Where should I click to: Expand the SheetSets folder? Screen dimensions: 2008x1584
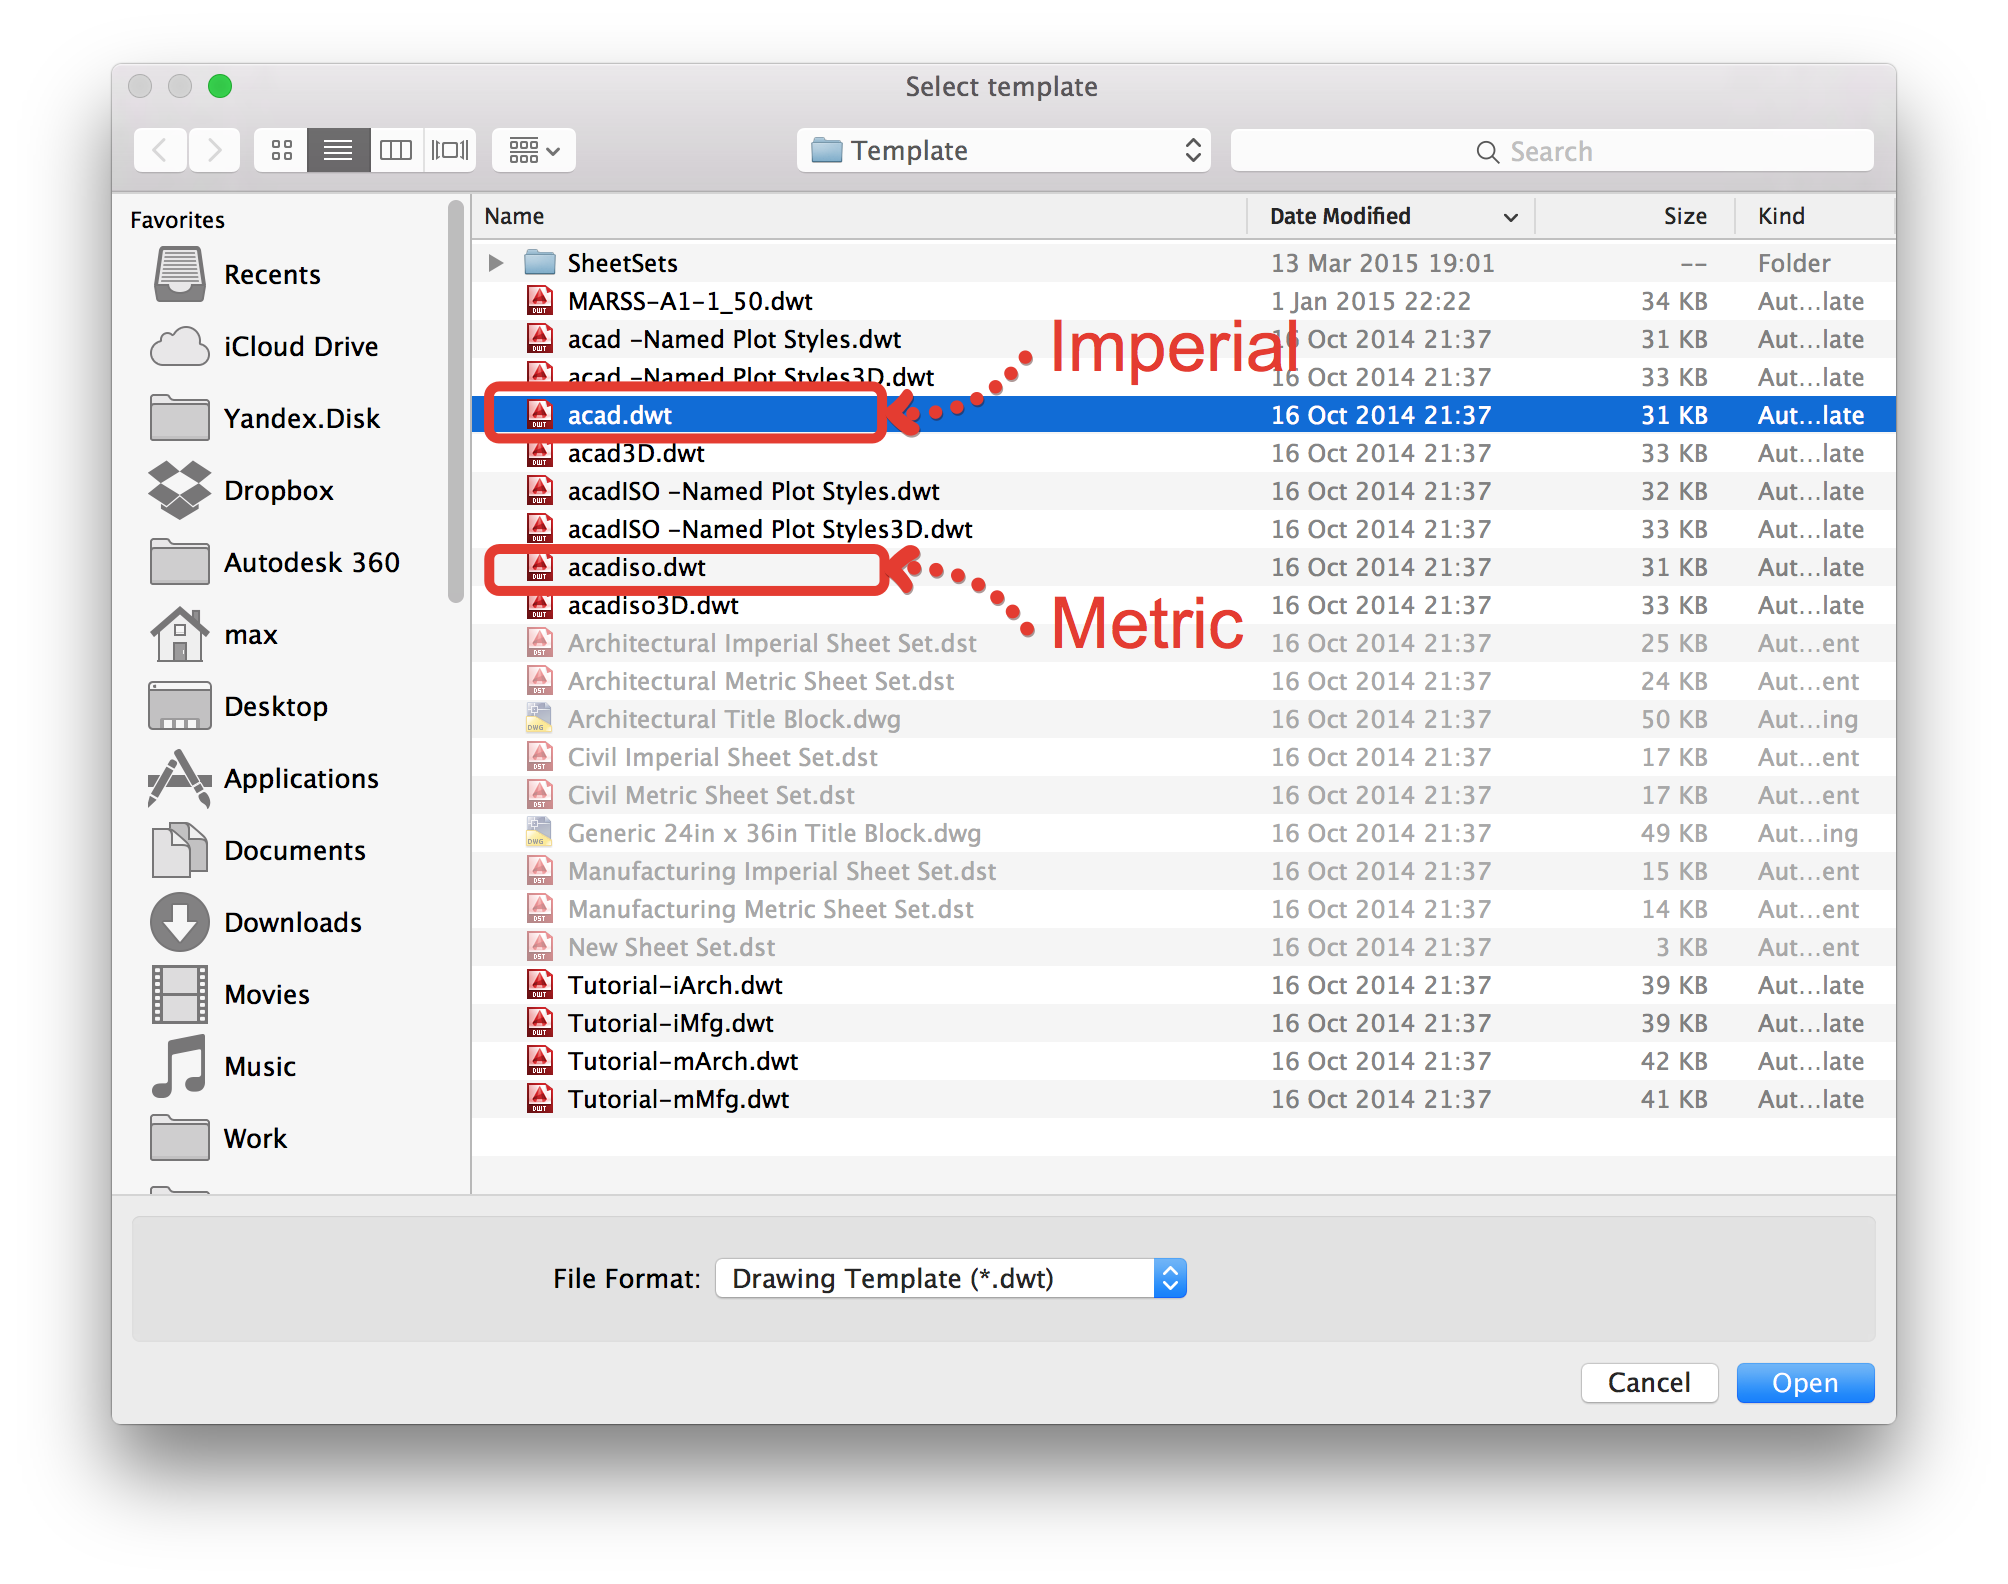pos(496,263)
